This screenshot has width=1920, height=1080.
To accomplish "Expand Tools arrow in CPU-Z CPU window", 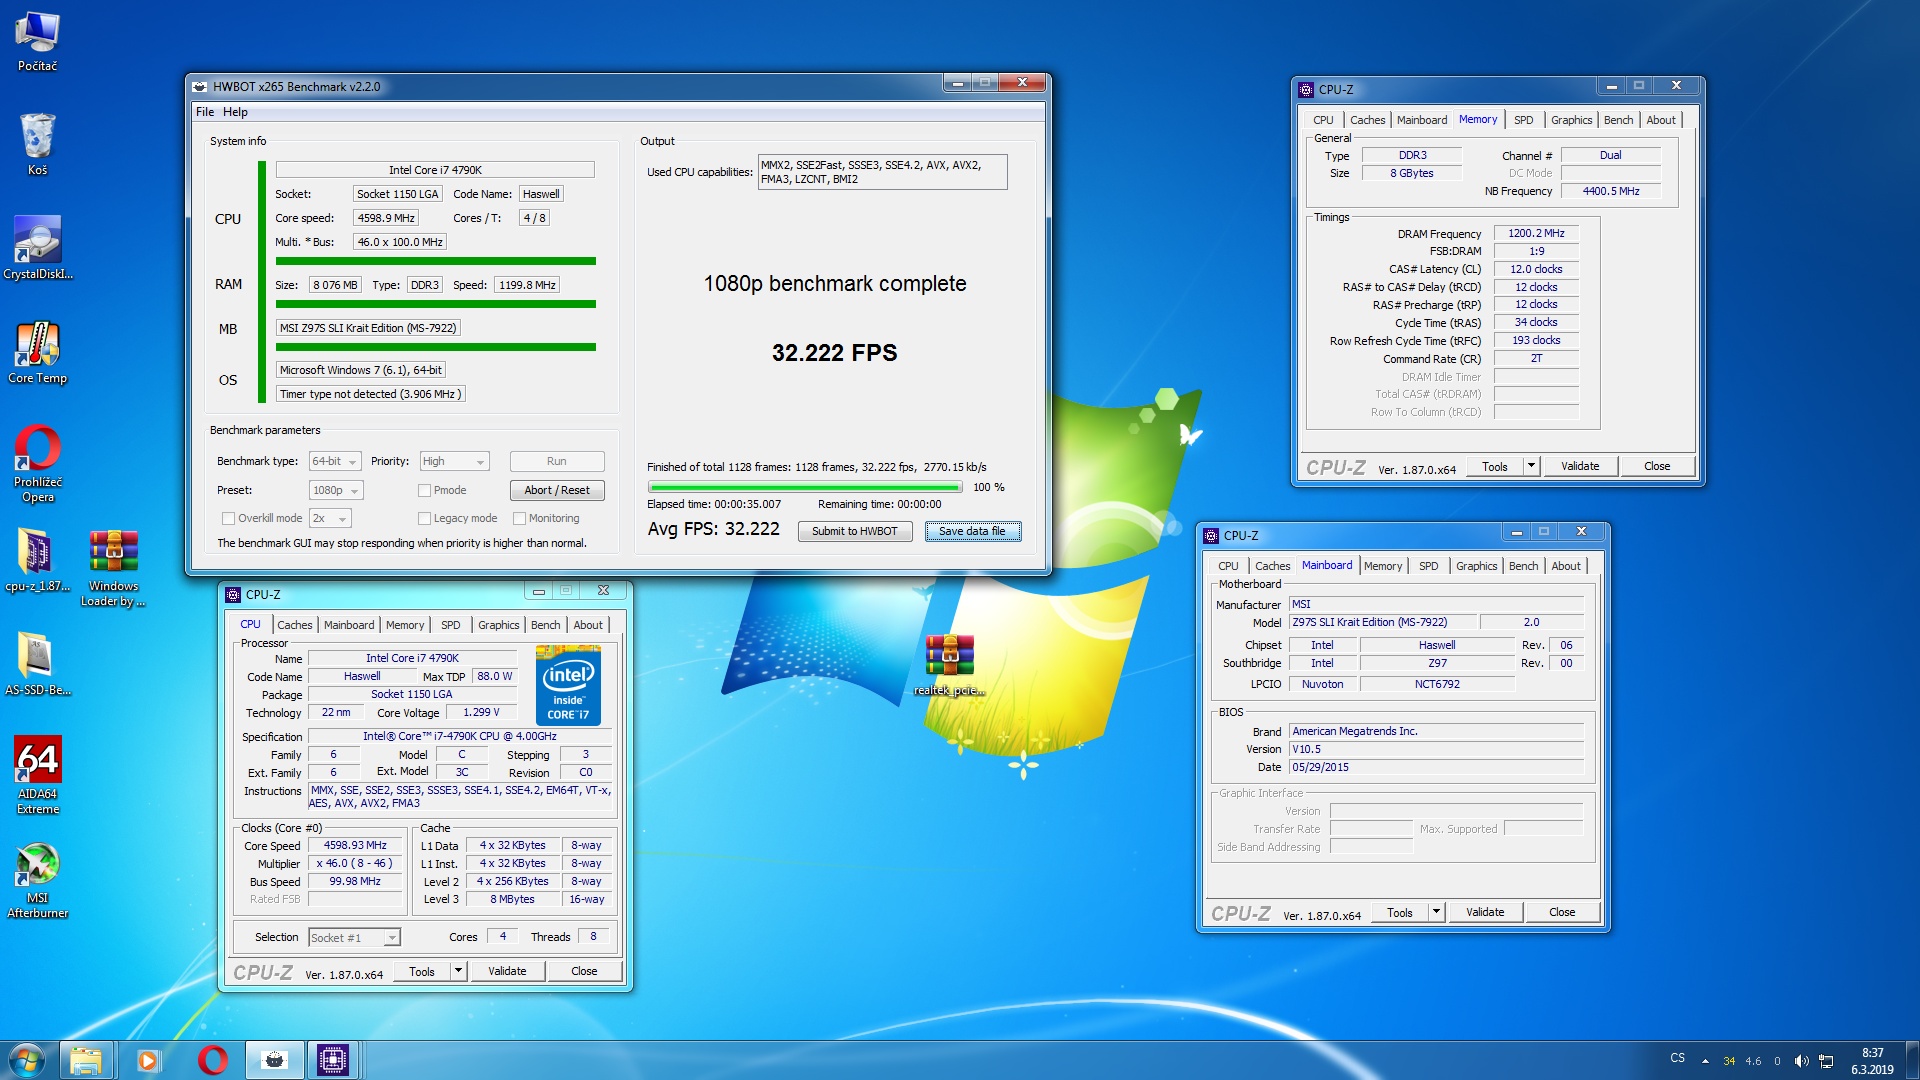I will pos(458,971).
